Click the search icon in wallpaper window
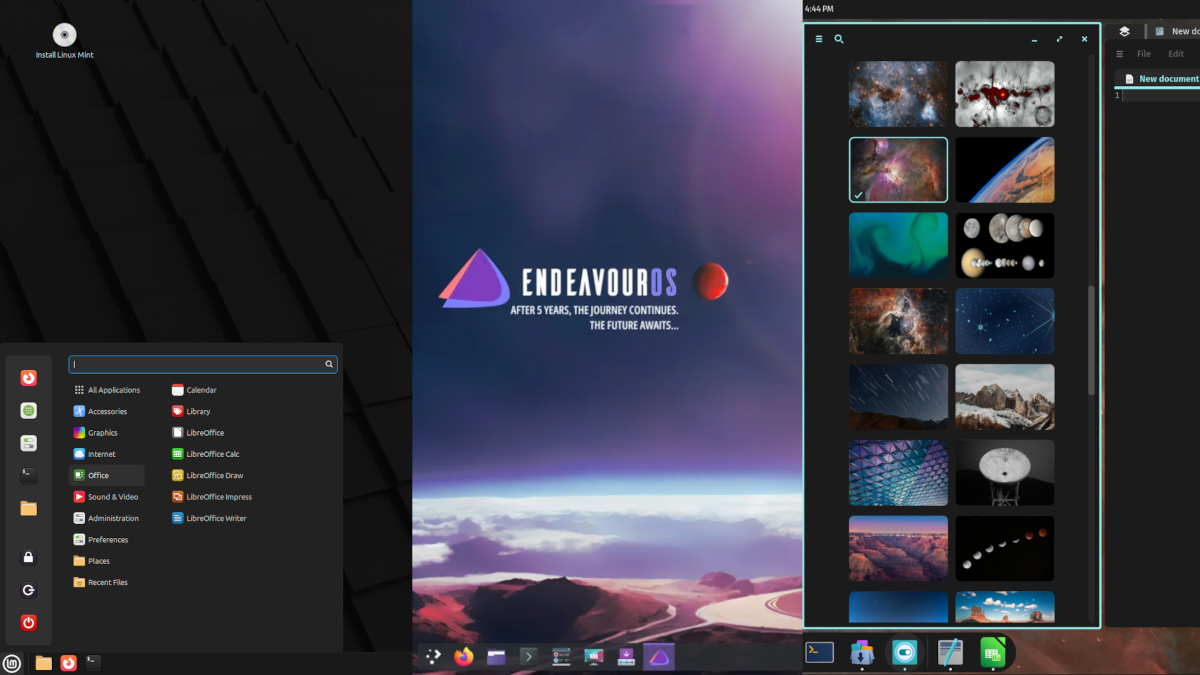This screenshot has width=1200, height=675. coord(839,39)
